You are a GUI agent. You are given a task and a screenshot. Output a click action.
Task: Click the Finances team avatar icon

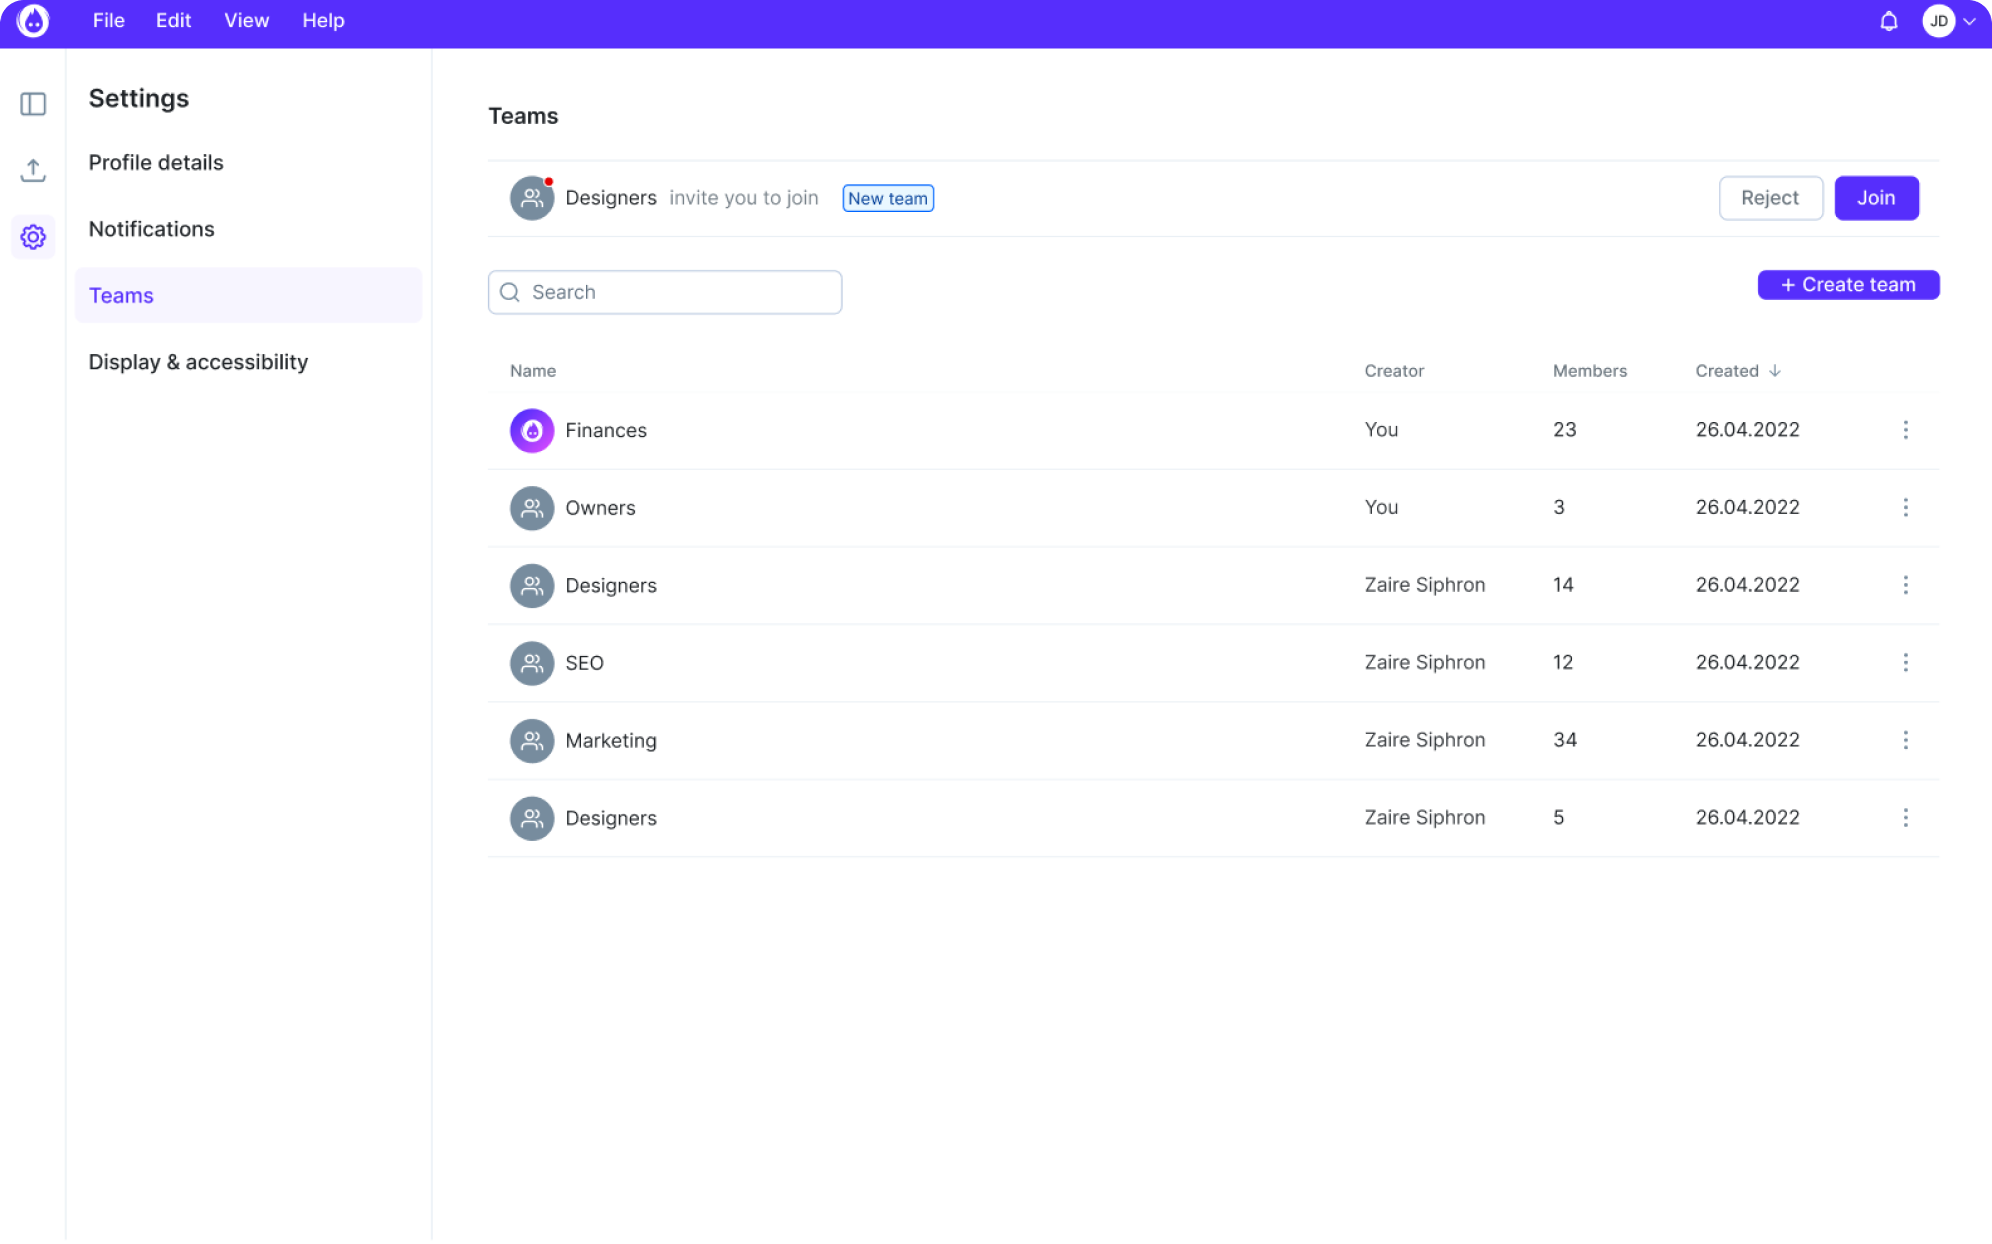pos(532,430)
